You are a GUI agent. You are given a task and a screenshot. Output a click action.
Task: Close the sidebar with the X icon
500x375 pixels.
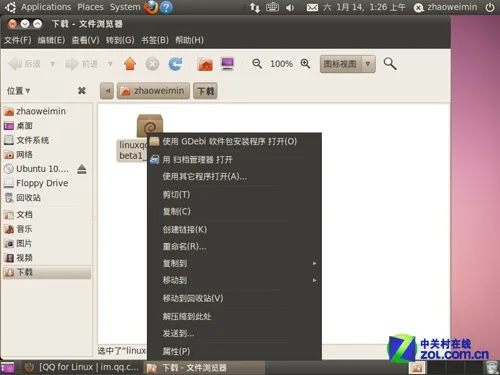click(x=82, y=91)
